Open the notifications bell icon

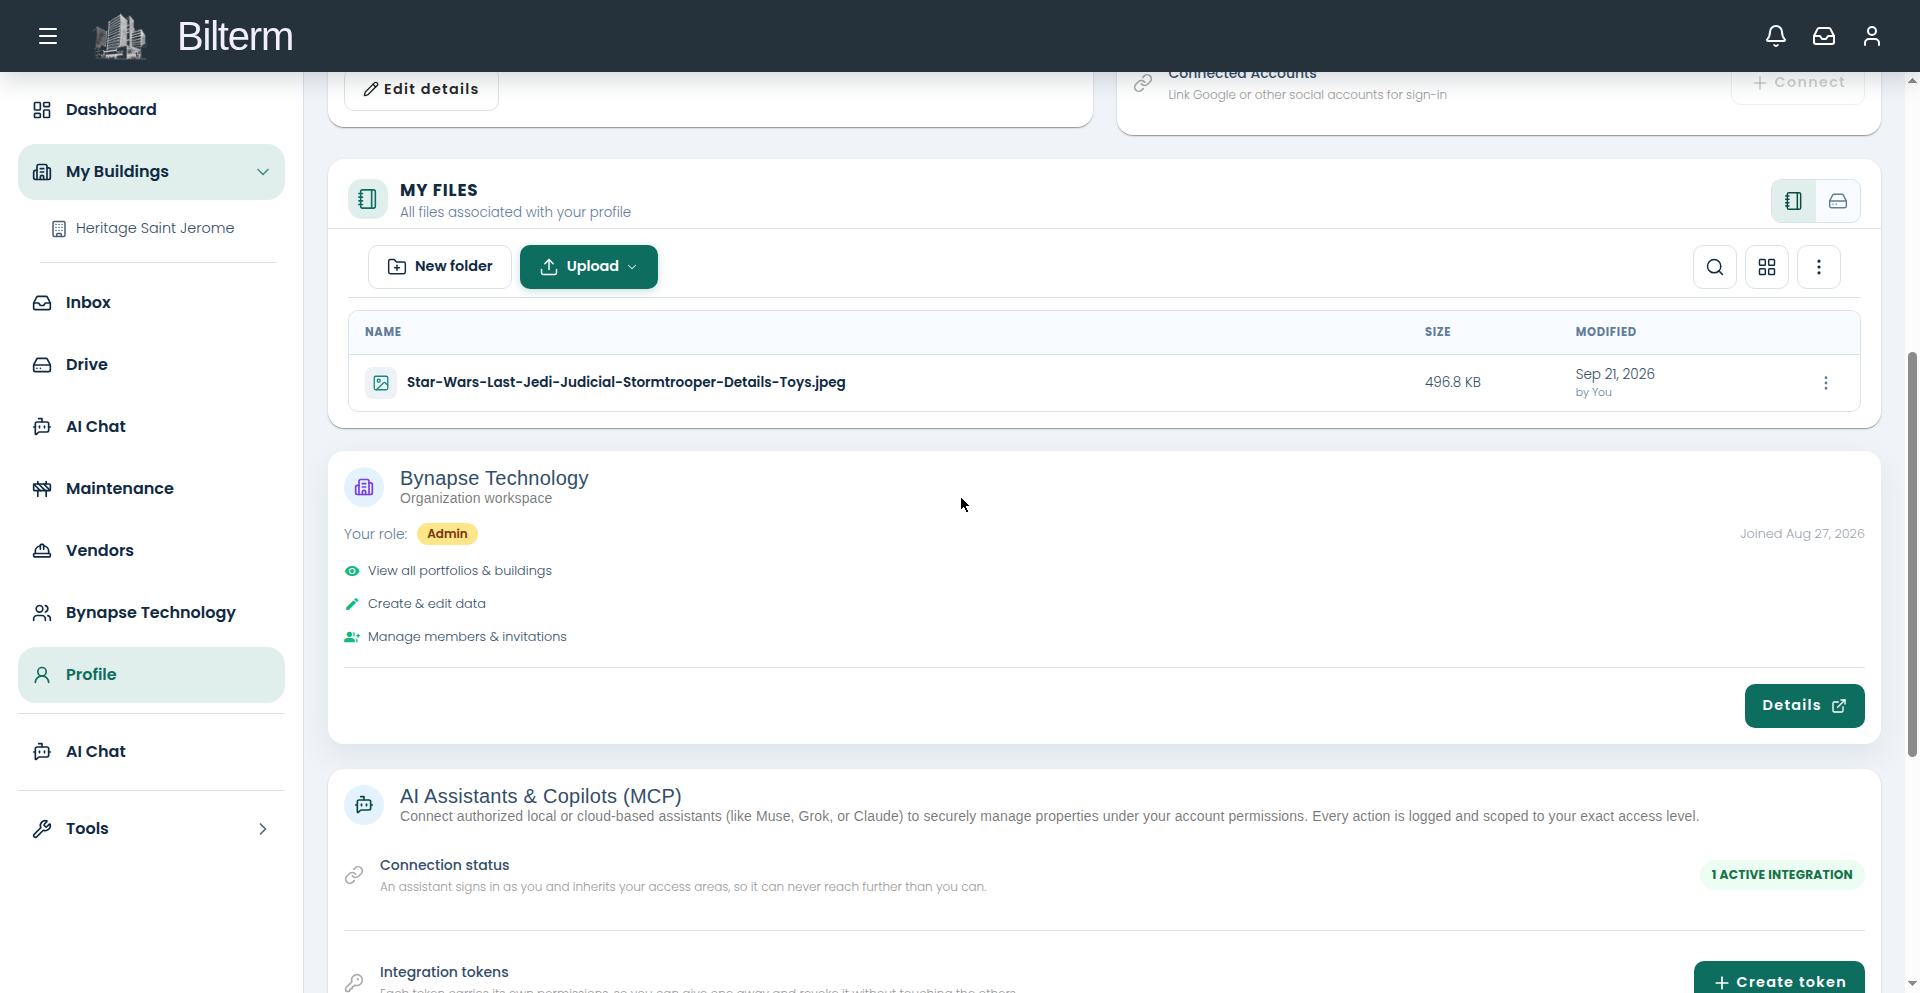[1776, 36]
